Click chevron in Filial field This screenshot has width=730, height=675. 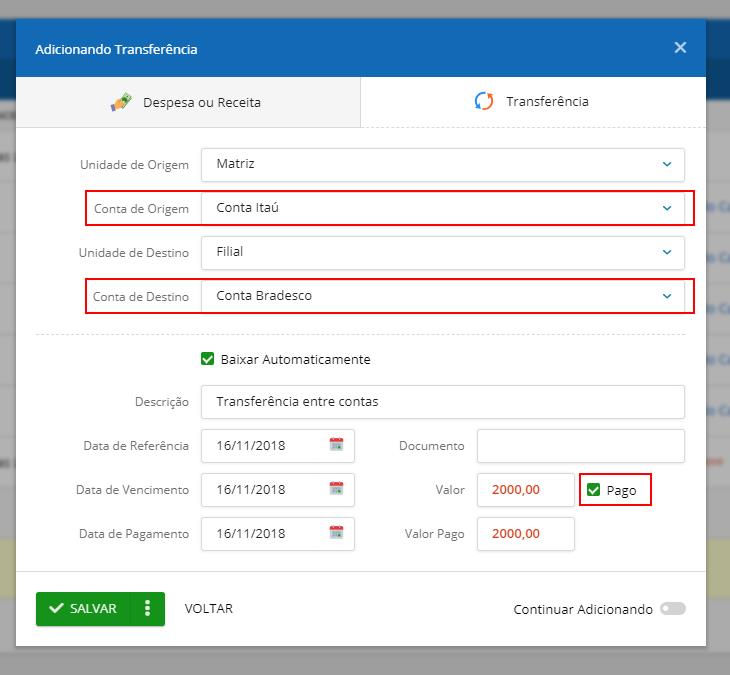667,252
